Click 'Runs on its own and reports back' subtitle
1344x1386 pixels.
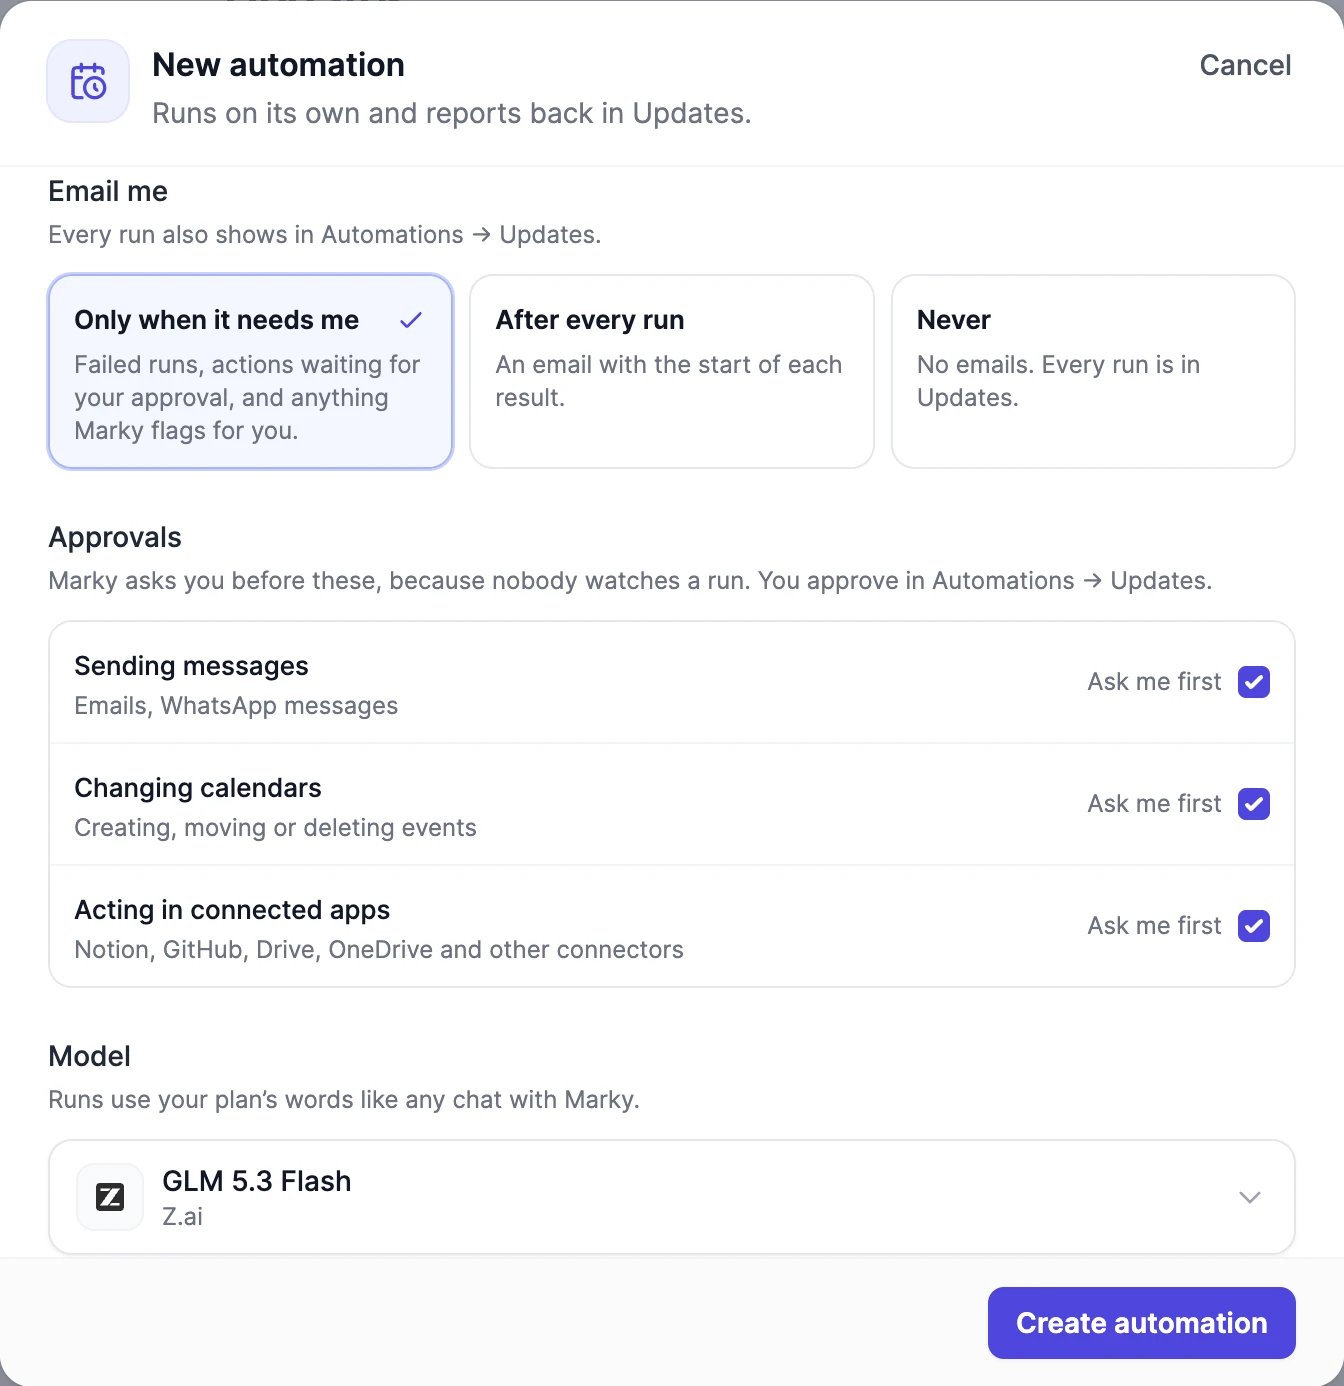[x=451, y=114]
